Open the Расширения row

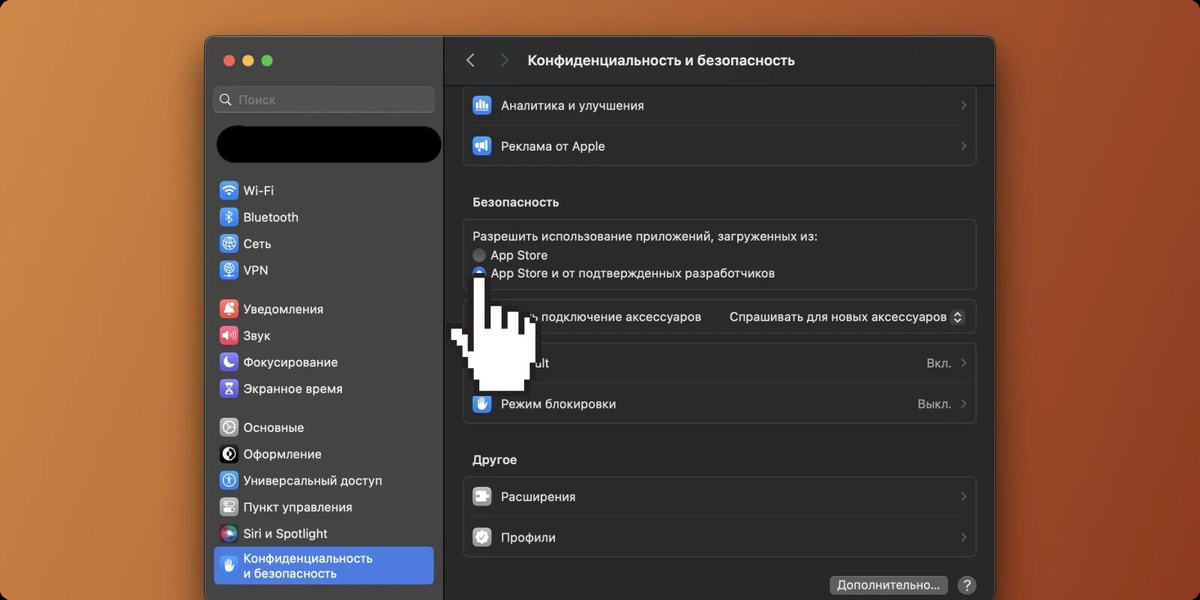pos(719,497)
